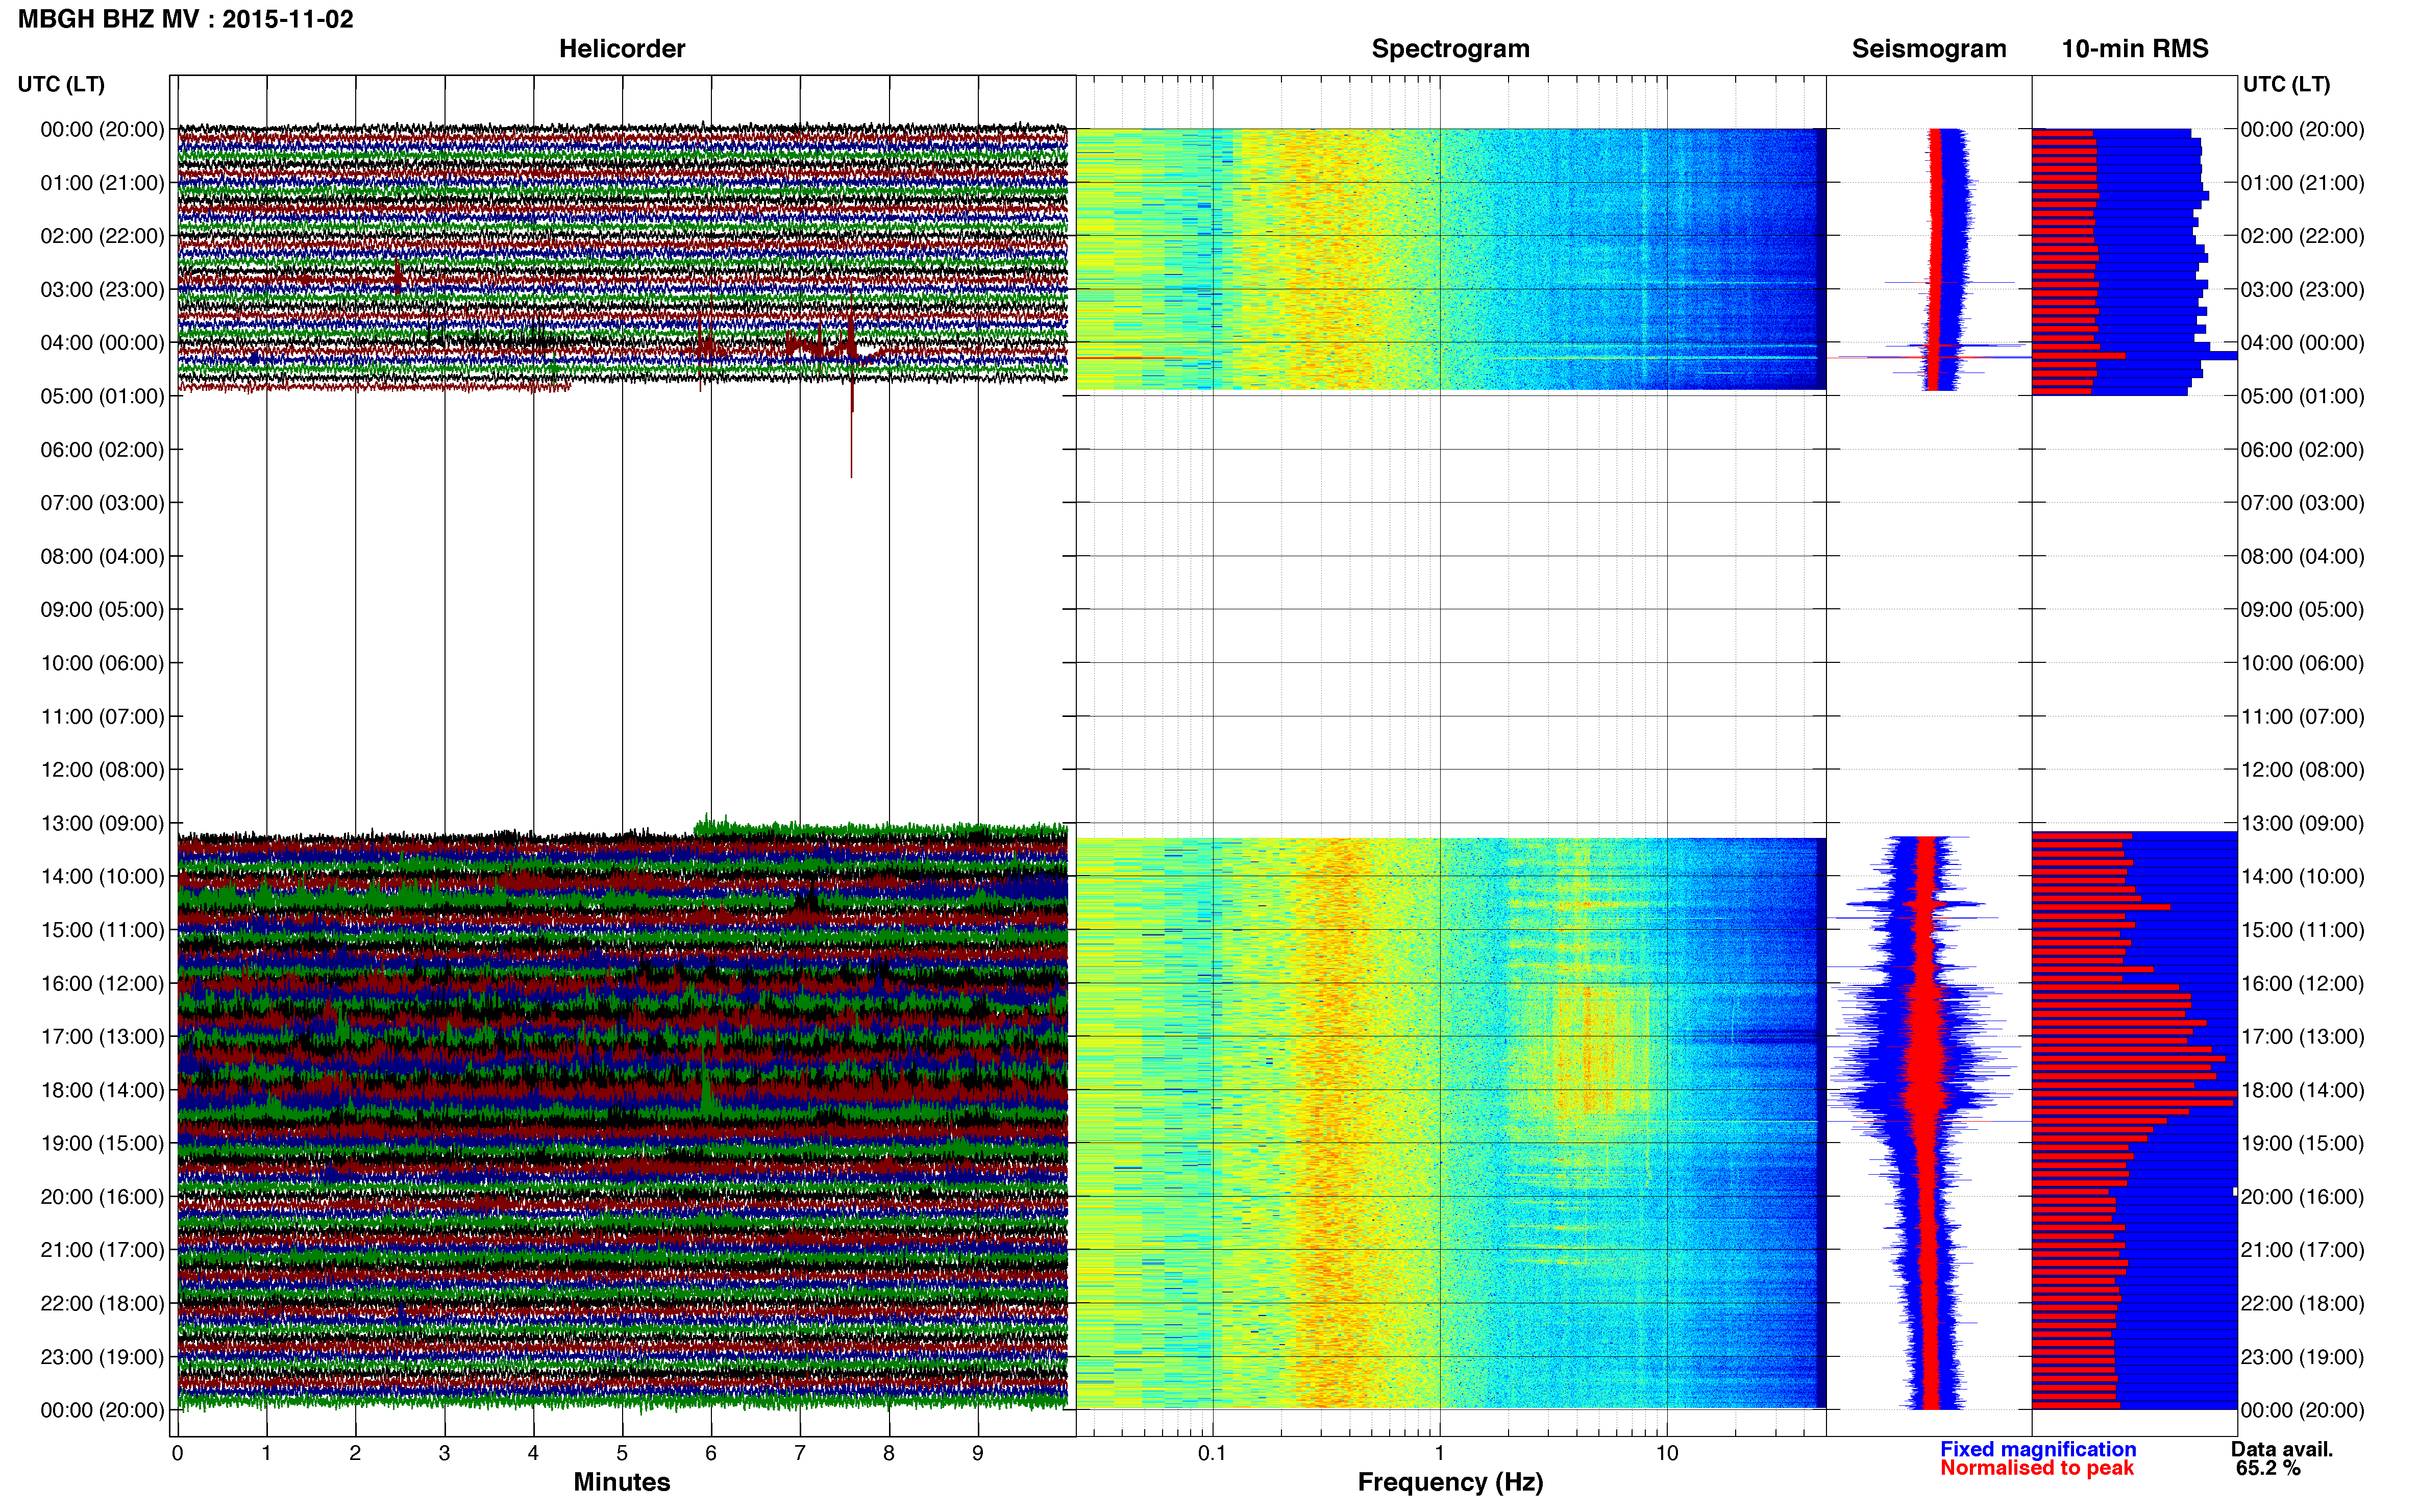Select the 10-min RMS panel heading
Image resolution: width=2419 pixels, height=1512 pixels.
click(x=2134, y=49)
